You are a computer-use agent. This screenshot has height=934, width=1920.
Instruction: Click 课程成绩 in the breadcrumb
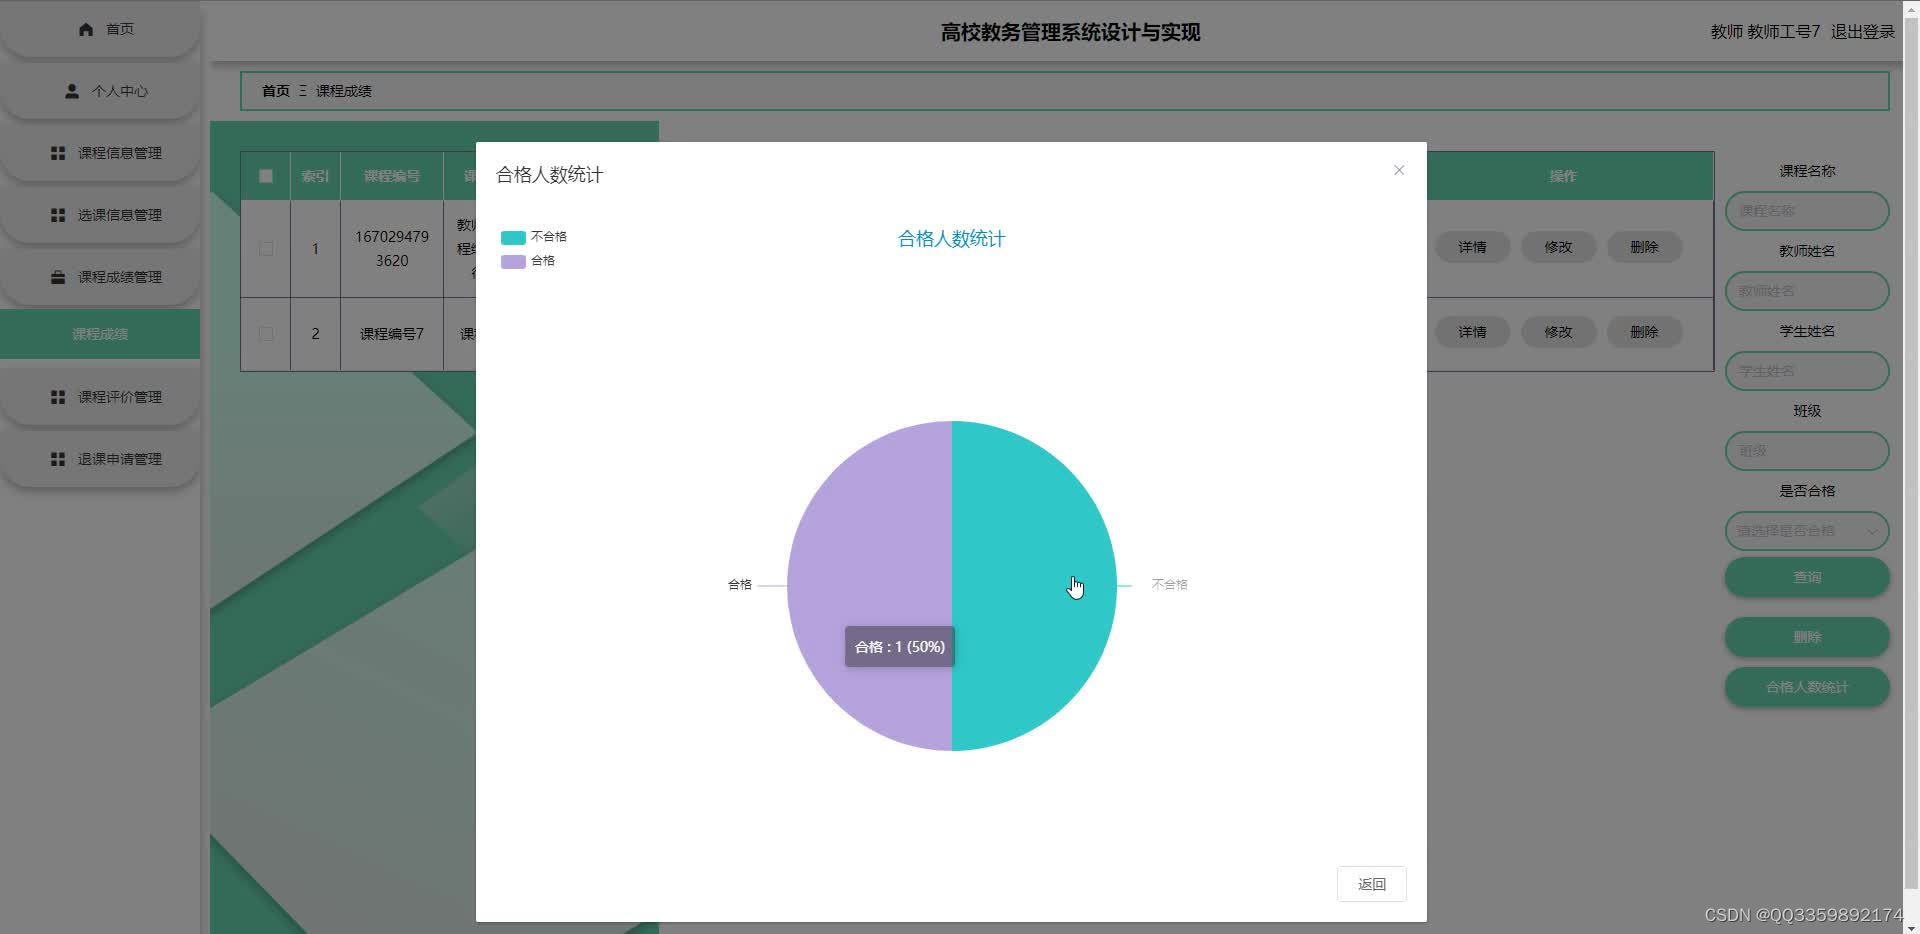[344, 91]
